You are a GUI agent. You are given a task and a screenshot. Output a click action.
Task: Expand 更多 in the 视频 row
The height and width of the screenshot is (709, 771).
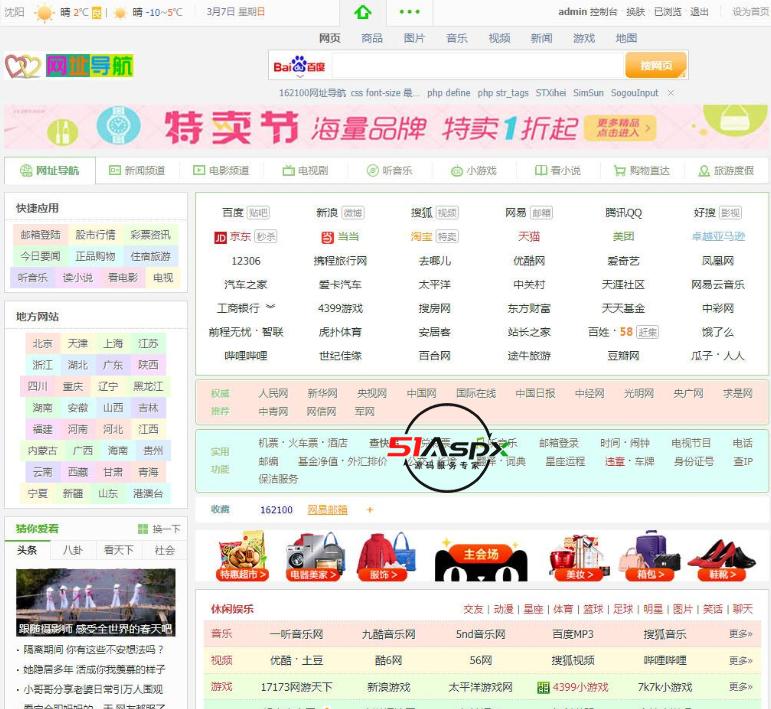tap(741, 660)
